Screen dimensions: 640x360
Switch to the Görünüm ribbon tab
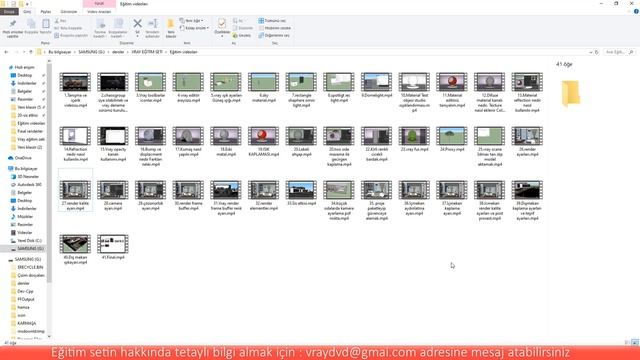tap(69, 12)
